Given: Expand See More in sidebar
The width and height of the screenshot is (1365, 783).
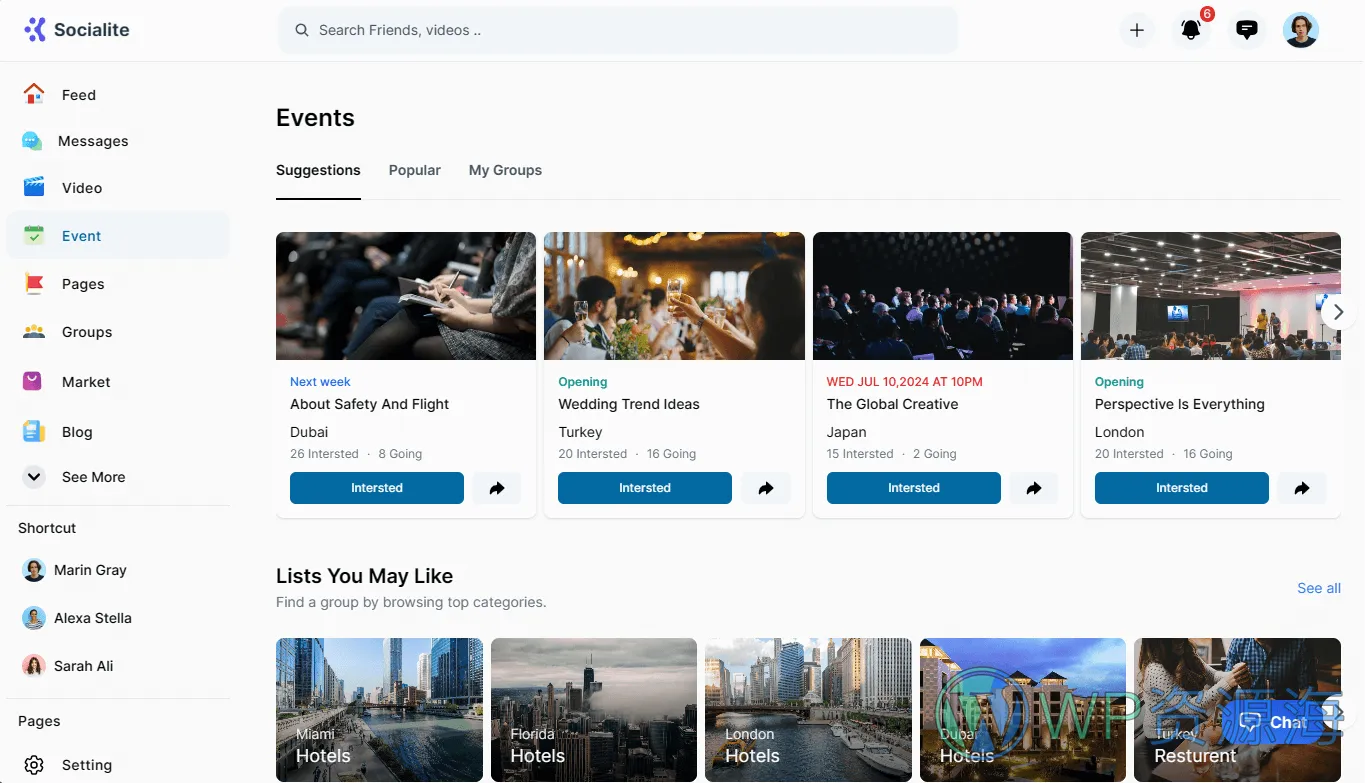Looking at the screenshot, I should 93,477.
